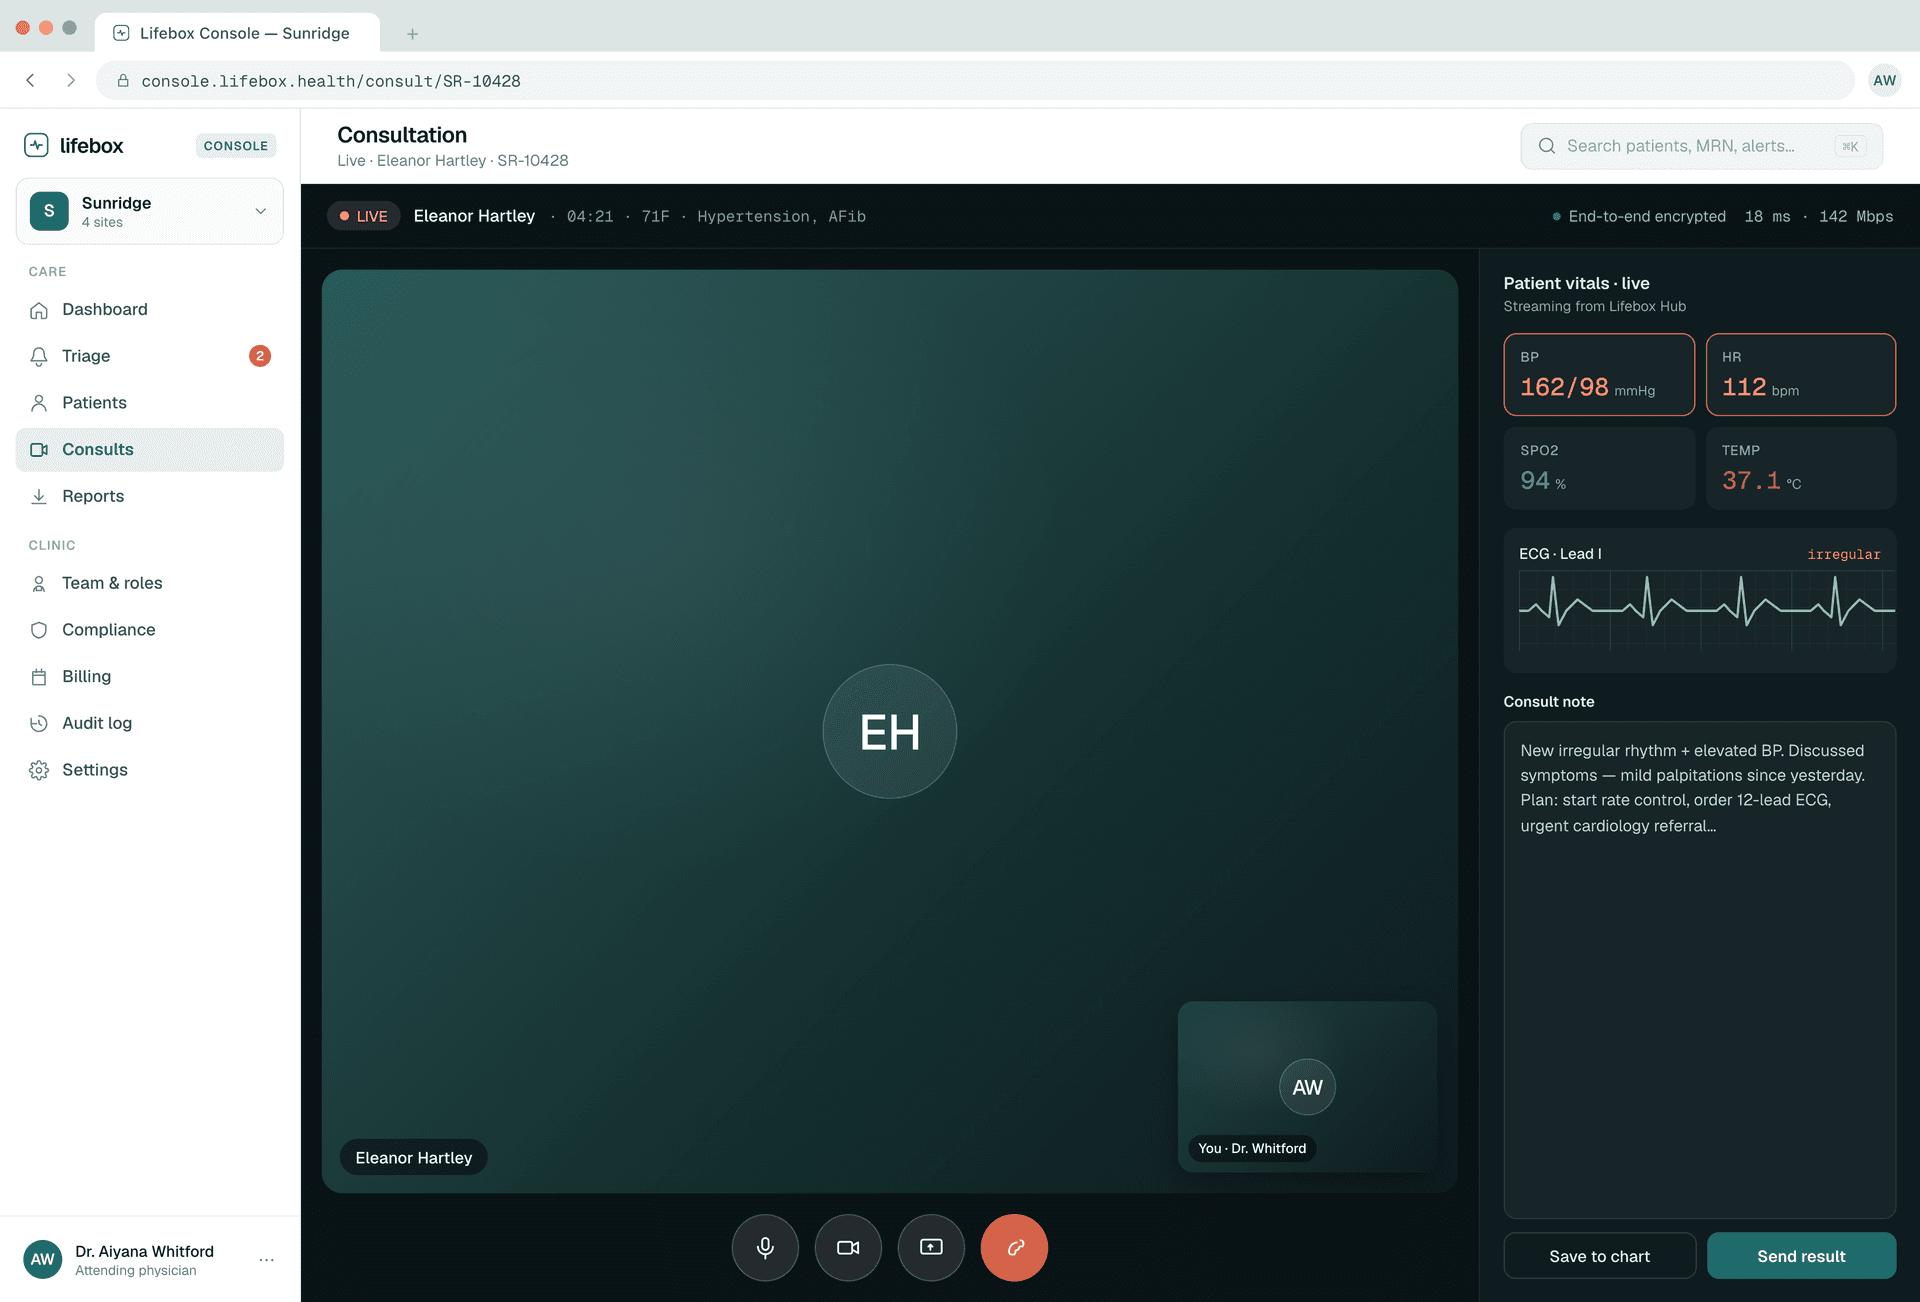
Task: Click the Eleanor Hartley video name label
Action: (414, 1157)
